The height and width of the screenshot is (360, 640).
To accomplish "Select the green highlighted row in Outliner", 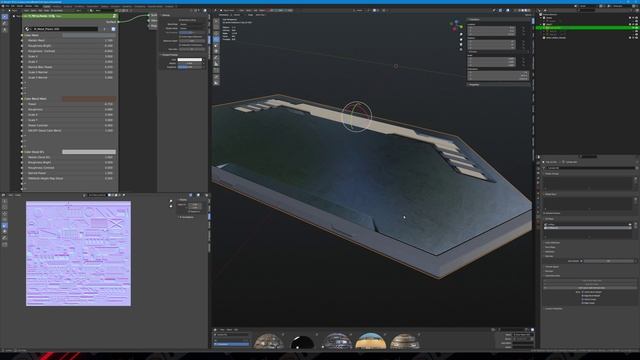I will point(587,27).
